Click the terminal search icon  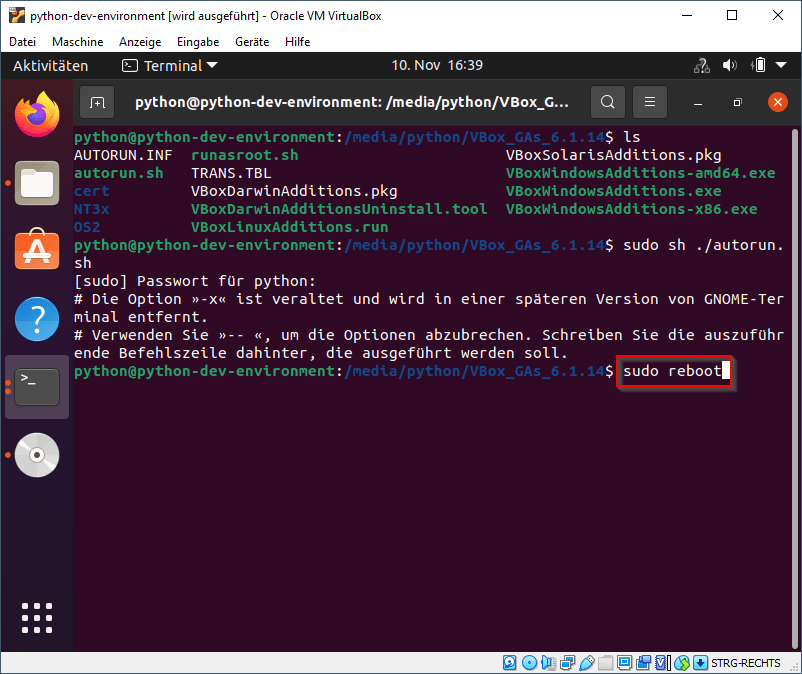point(607,102)
